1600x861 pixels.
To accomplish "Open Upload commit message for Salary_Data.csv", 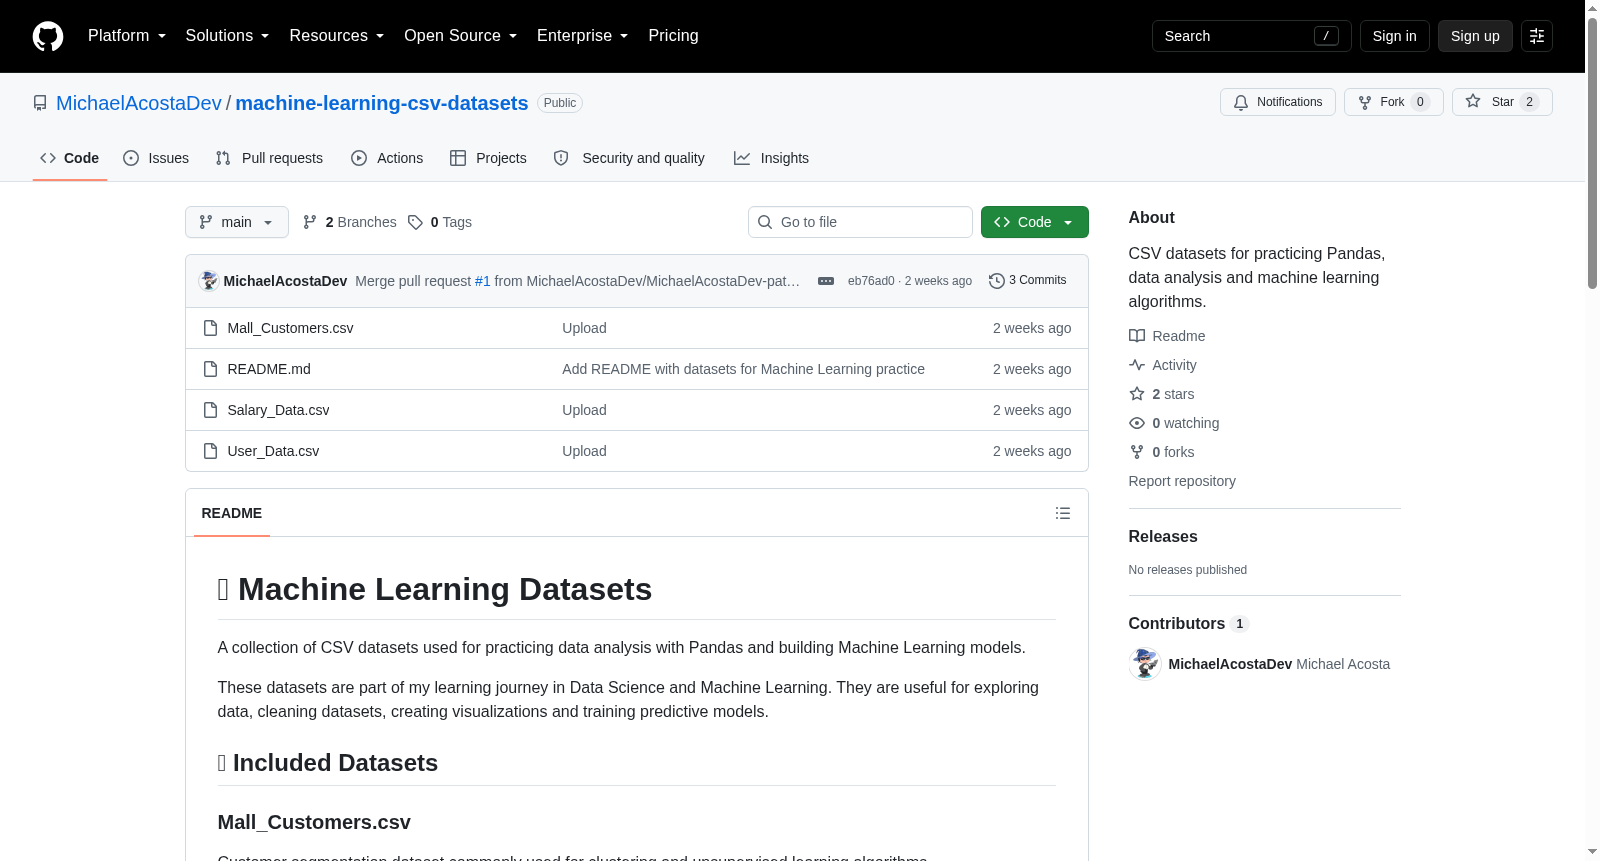I will (584, 410).
